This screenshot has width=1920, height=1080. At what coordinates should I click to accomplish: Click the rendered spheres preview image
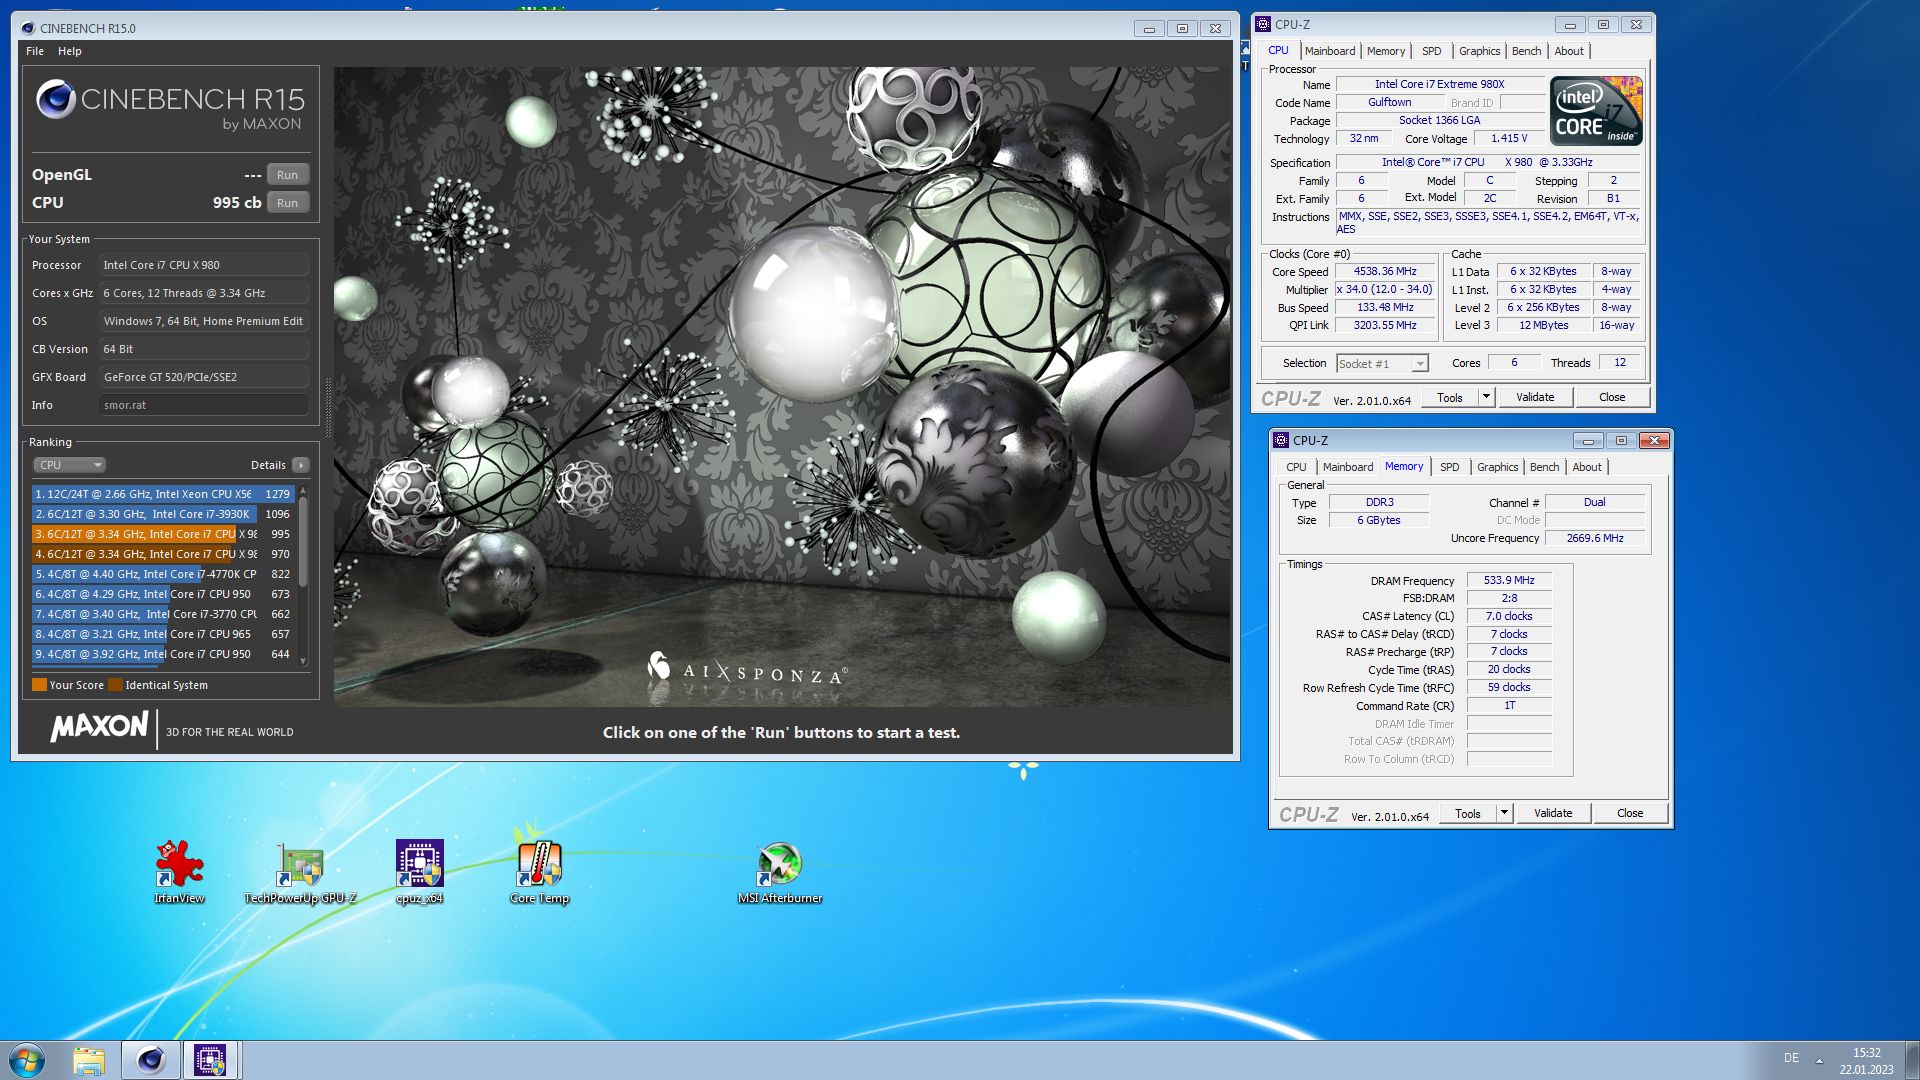pos(782,387)
